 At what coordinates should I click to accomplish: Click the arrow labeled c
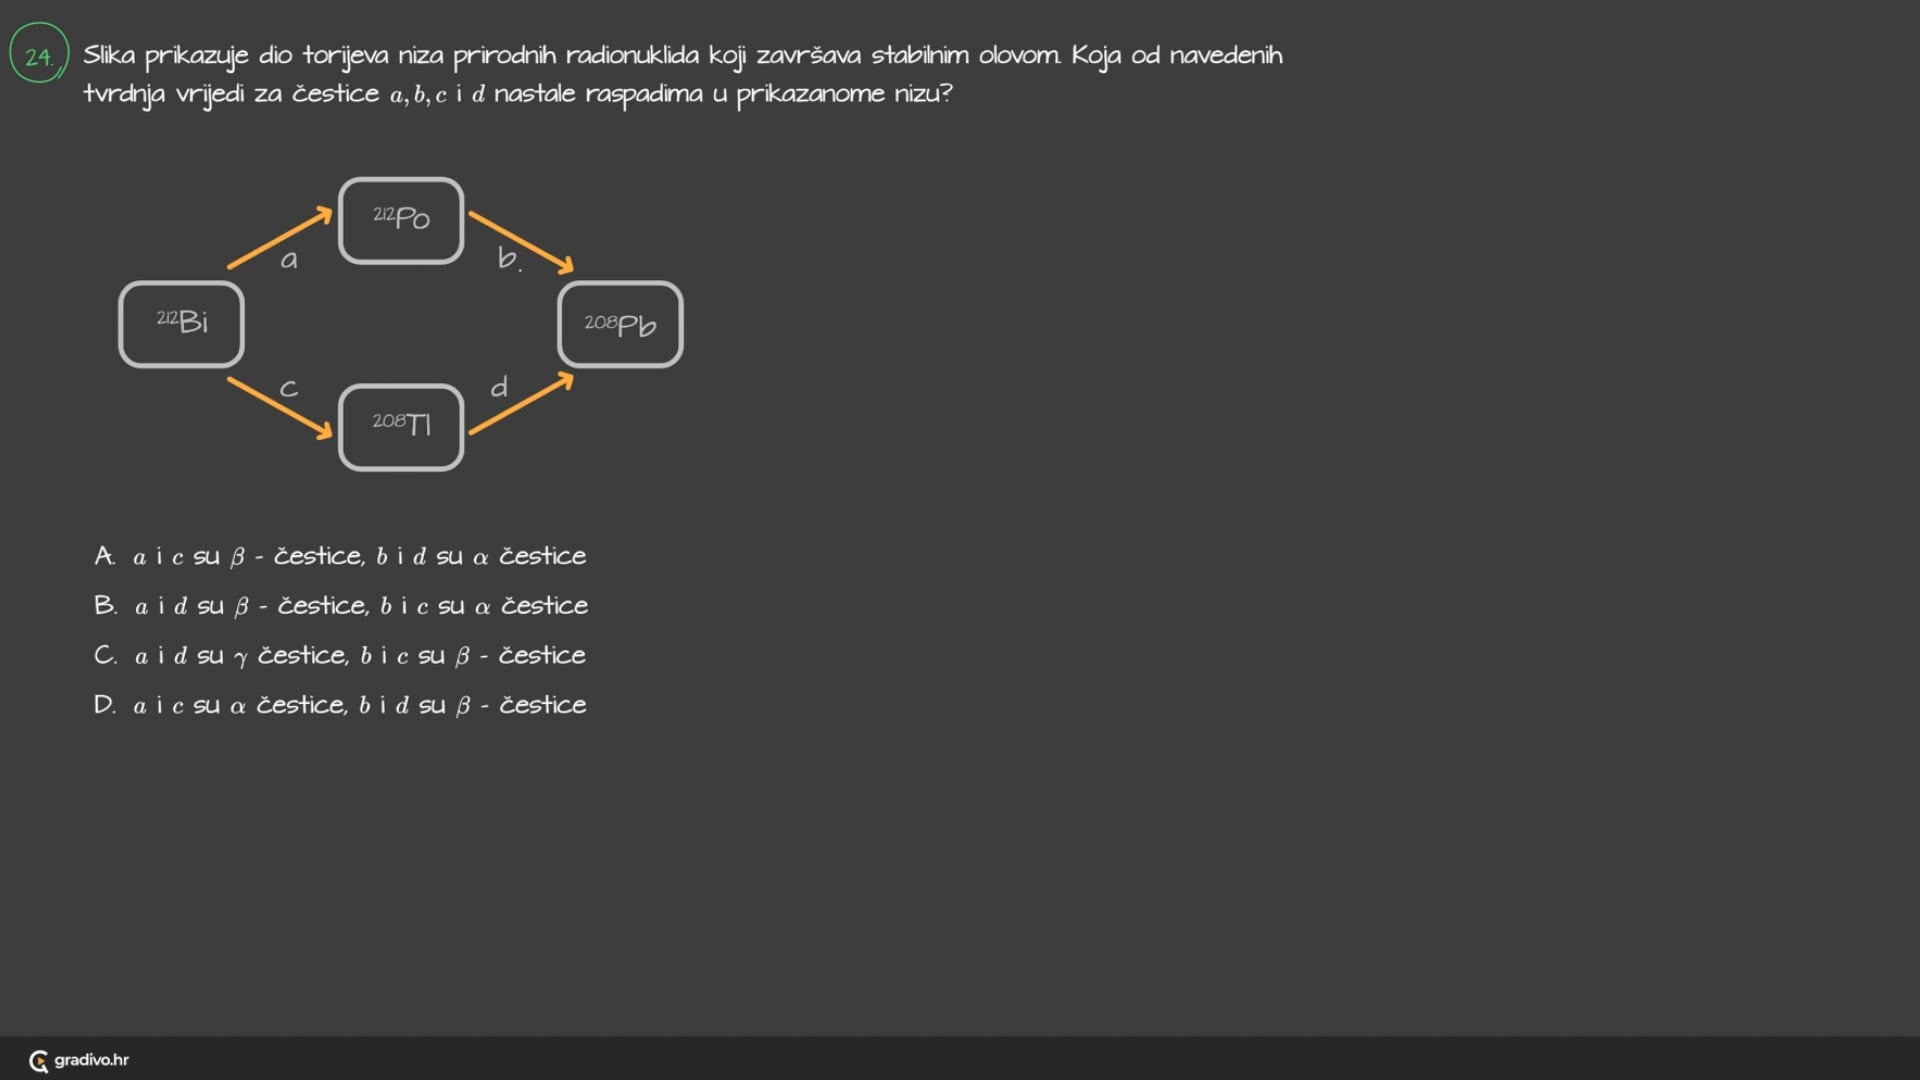click(x=279, y=407)
